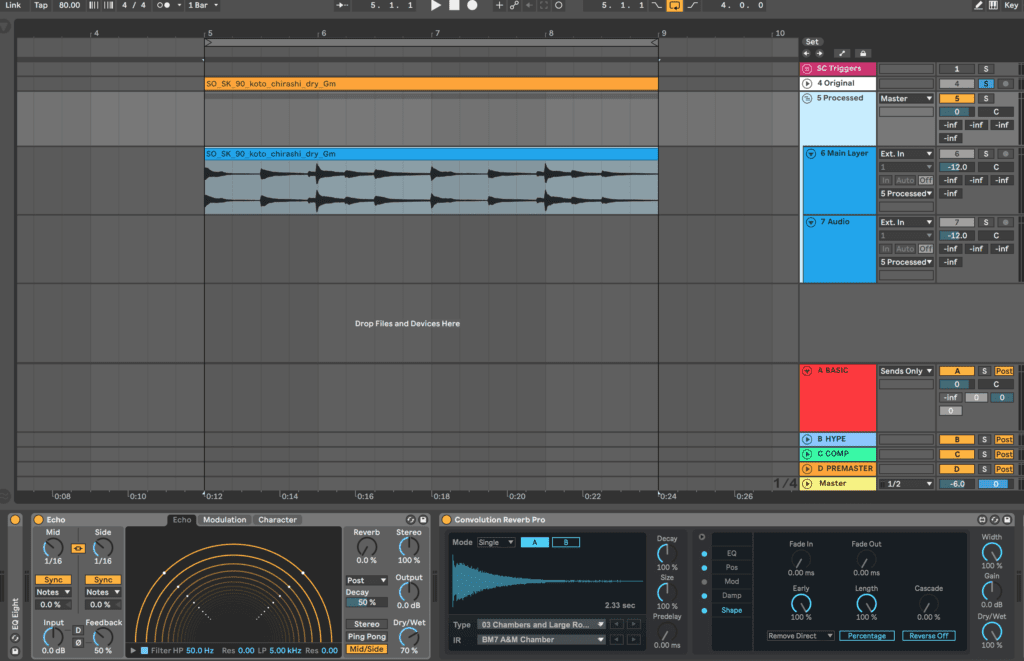
Task: Toggle the Echo Mid Sync switch
Action: pos(53,580)
